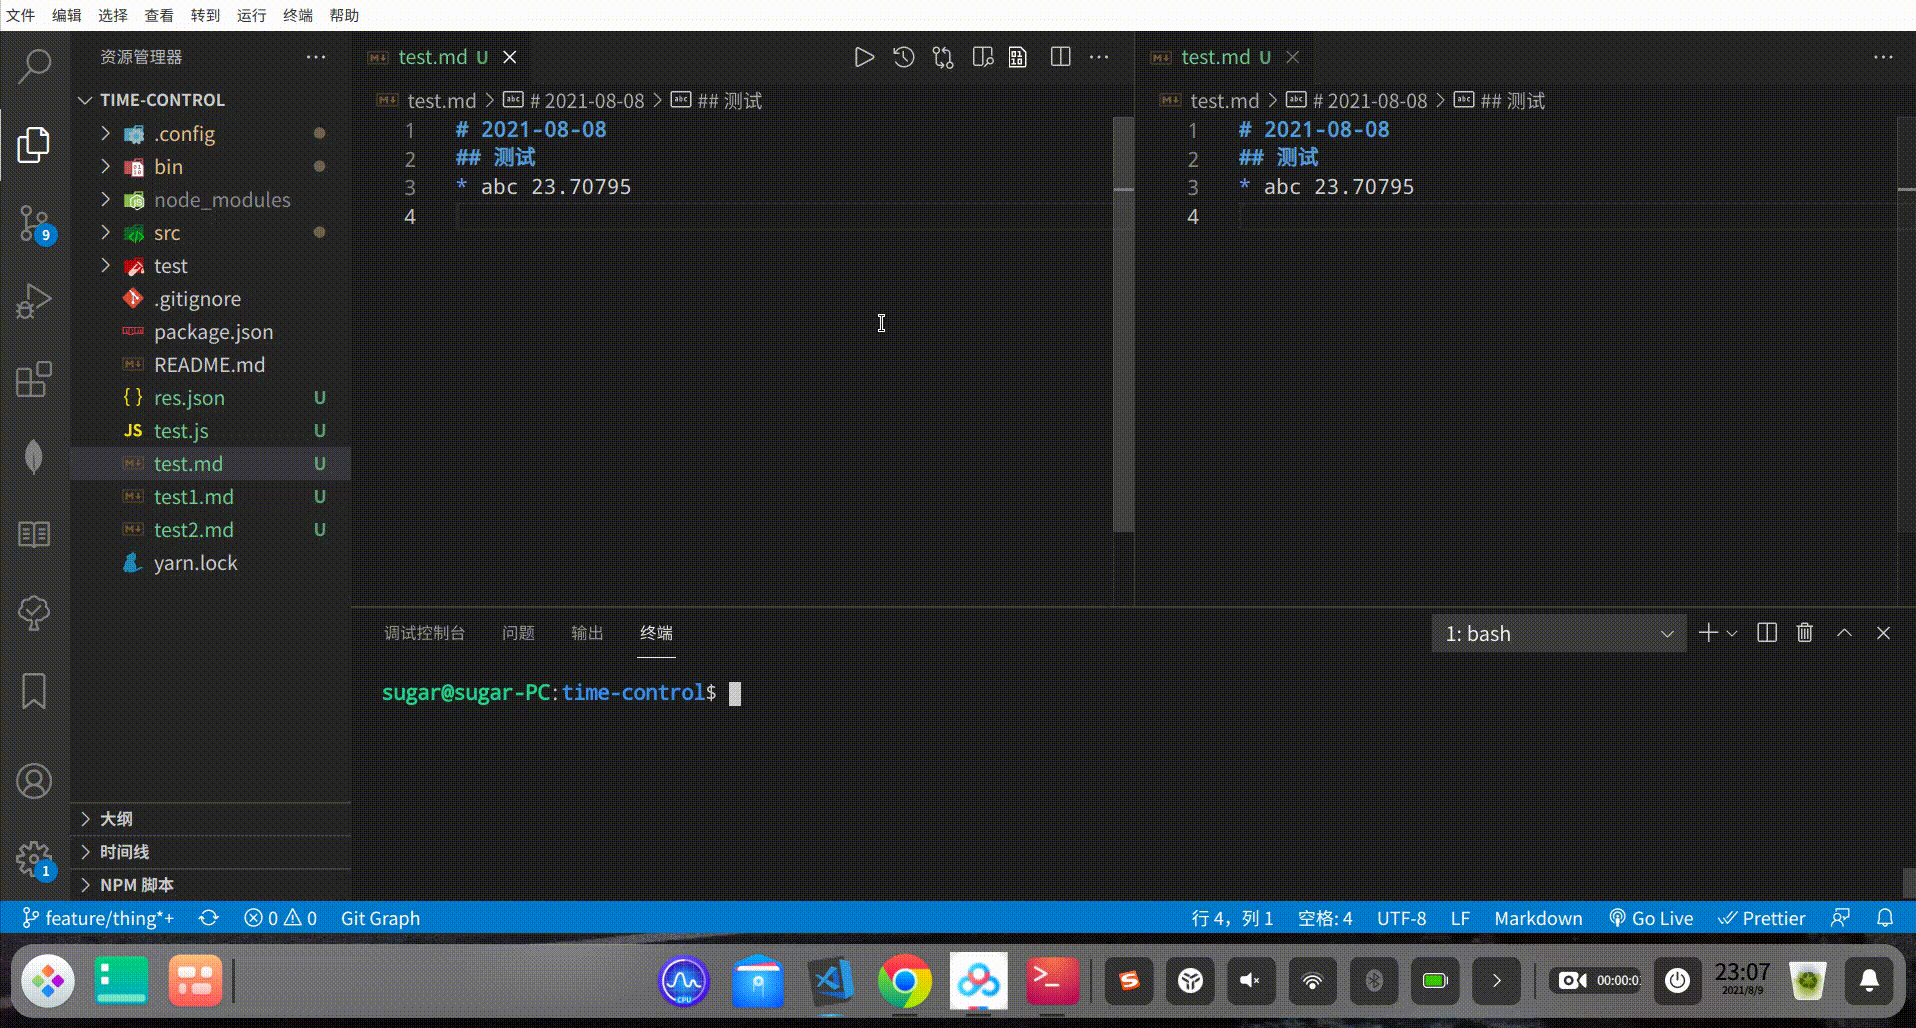Screen dimensions: 1916x1028
Task: Maximize the panel with up chevron
Action: (1844, 633)
